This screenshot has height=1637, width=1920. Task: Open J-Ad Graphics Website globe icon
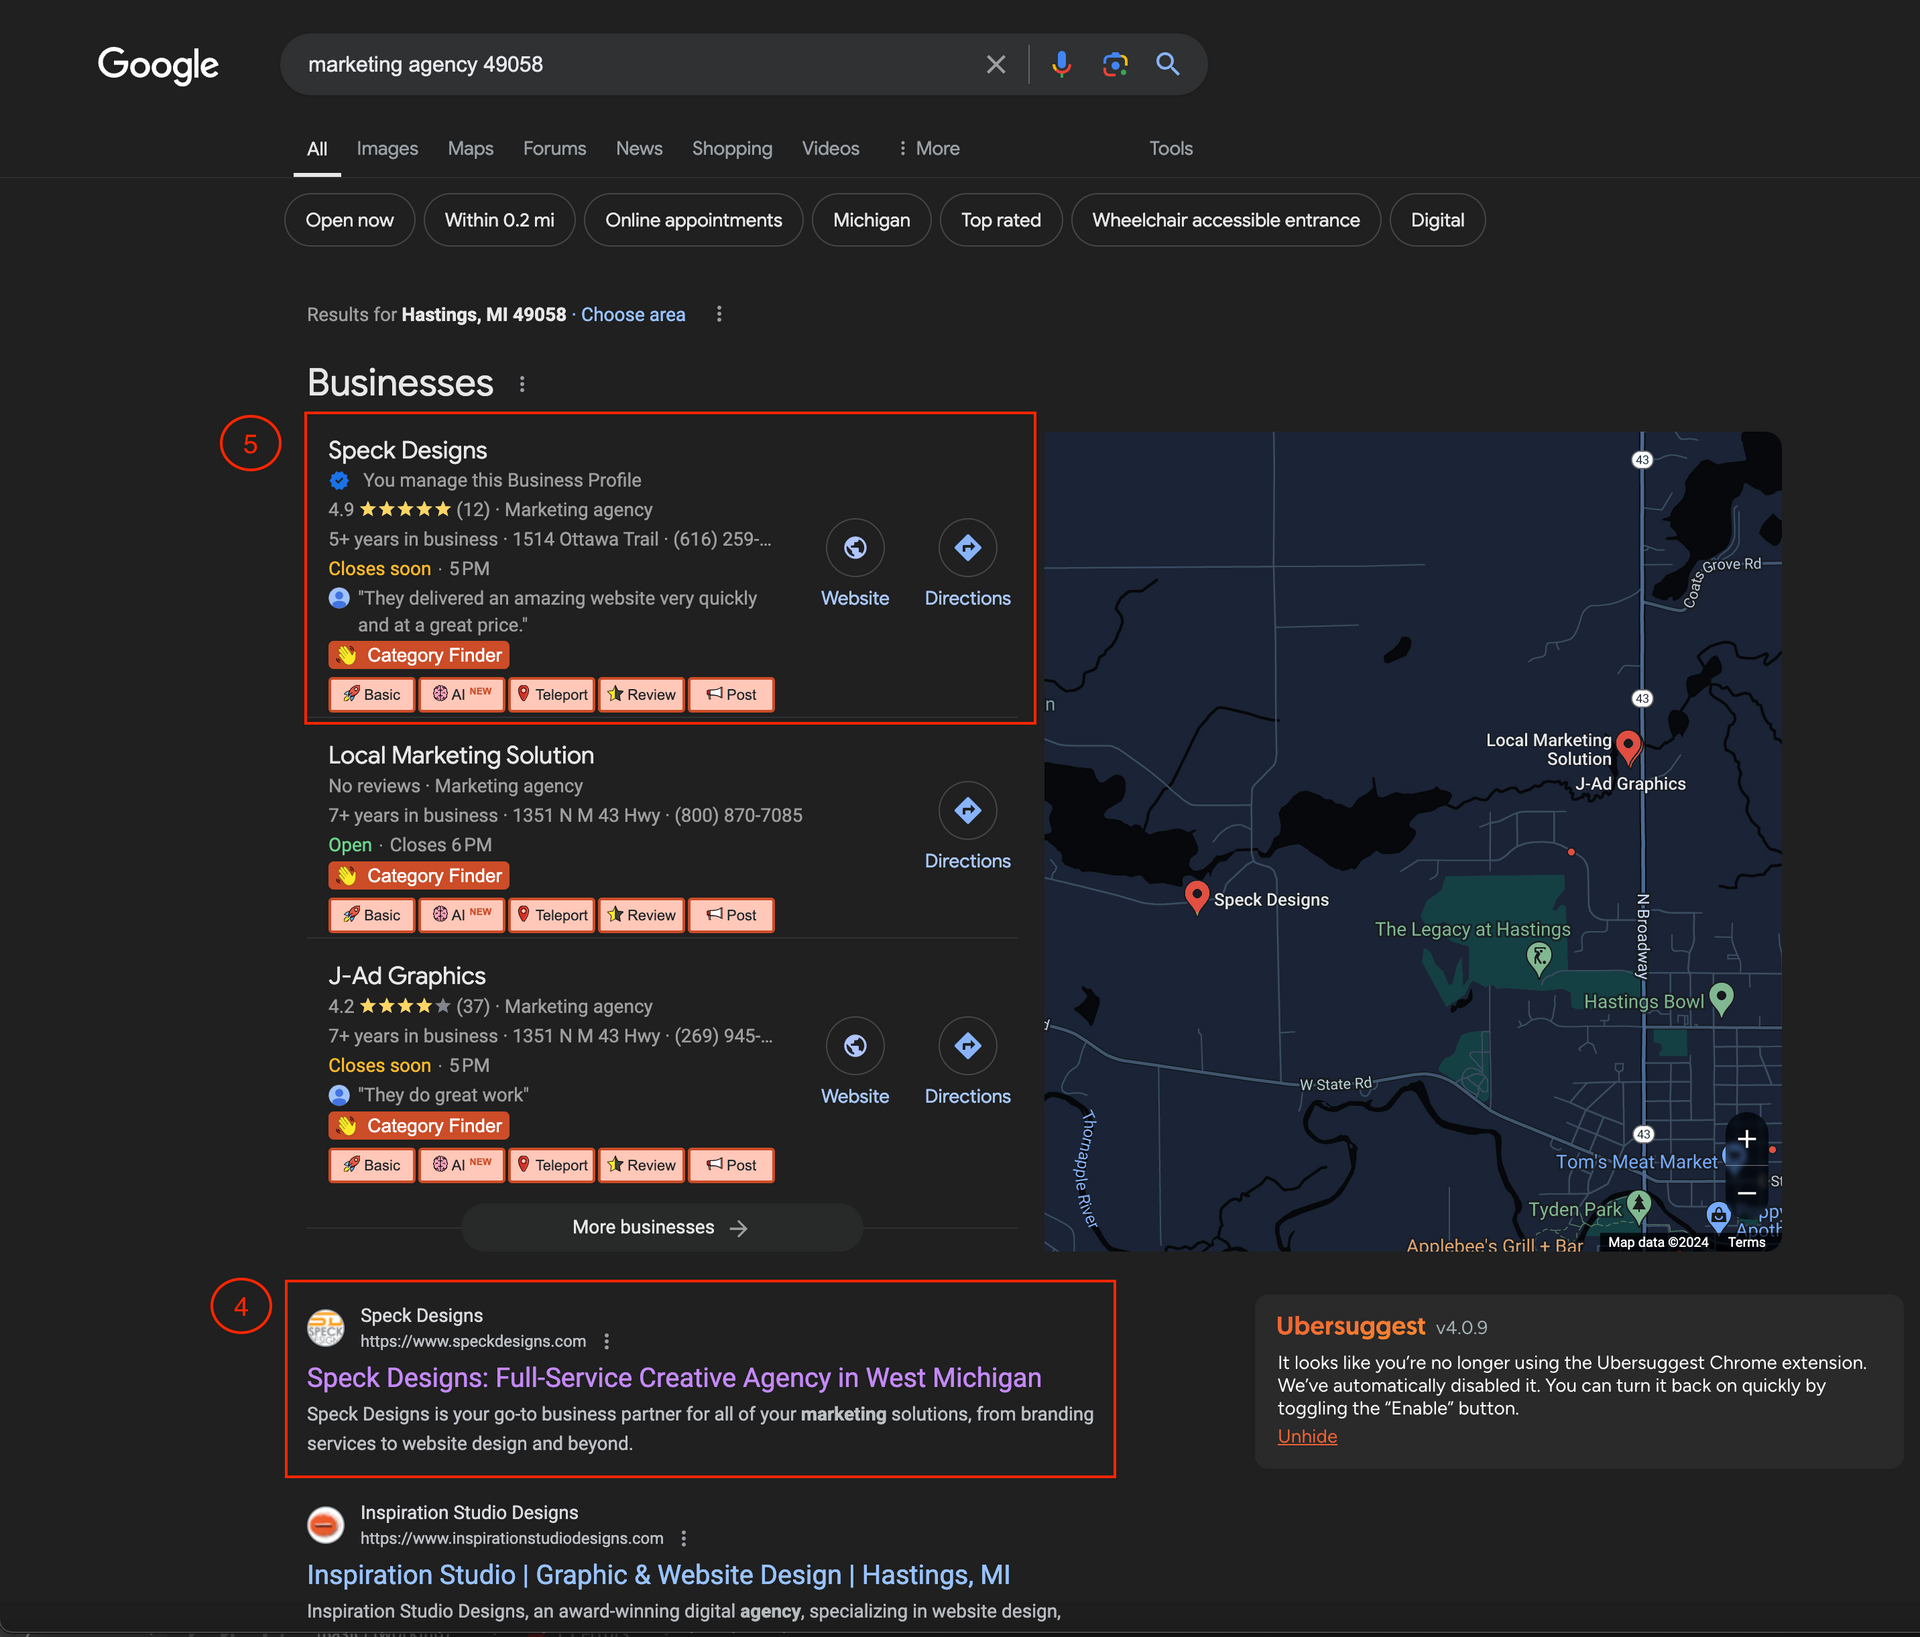point(855,1046)
